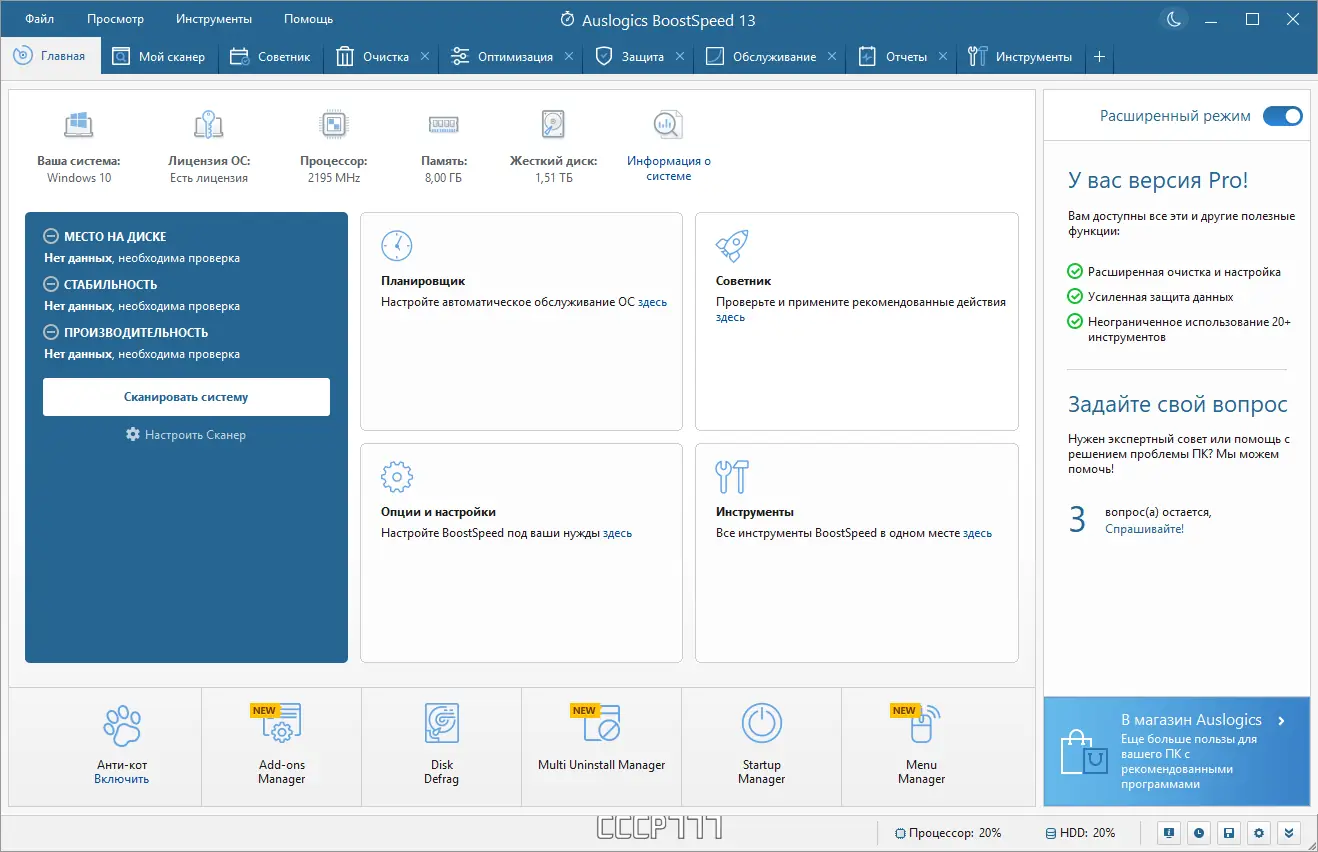Click the settings gear icon in status bar

coord(1259,832)
